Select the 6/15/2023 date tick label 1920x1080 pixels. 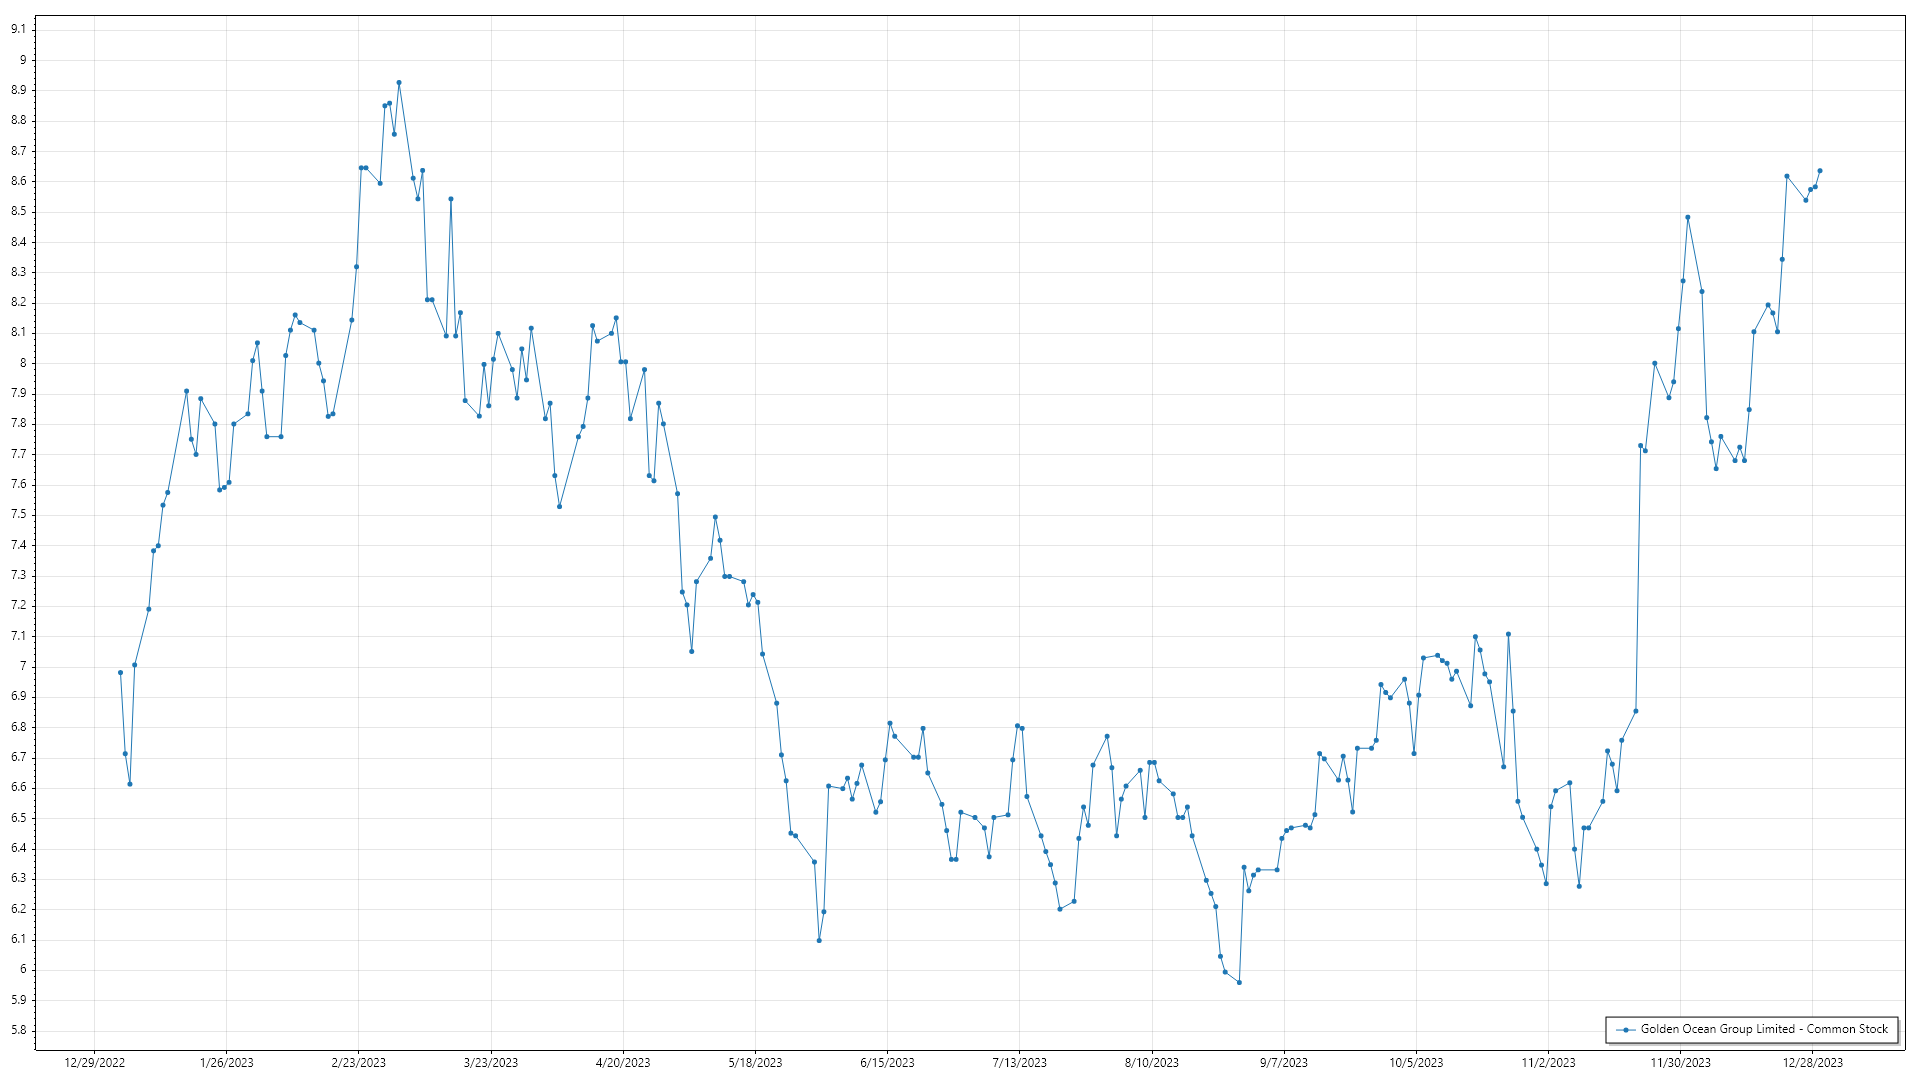coord(887,1063)
